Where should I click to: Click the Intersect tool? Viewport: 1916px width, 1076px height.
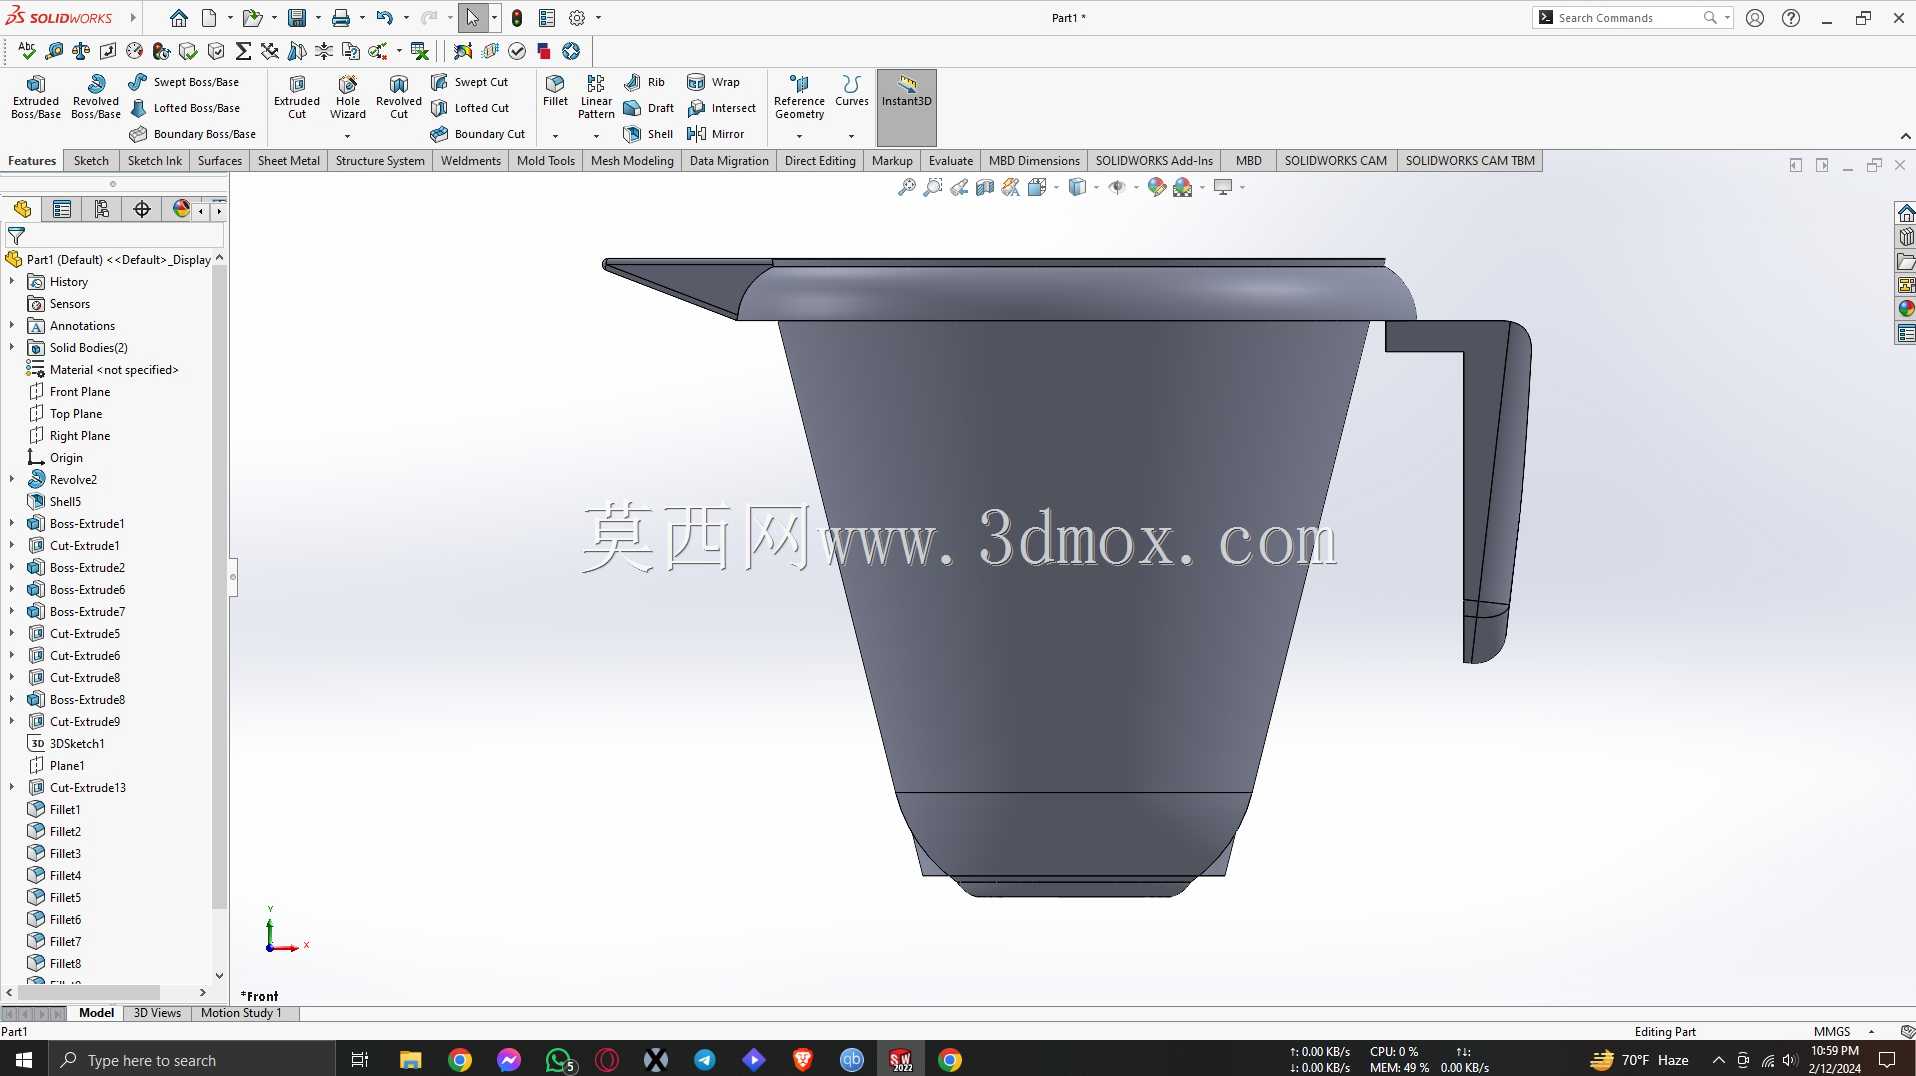click(x=721, y=108)
